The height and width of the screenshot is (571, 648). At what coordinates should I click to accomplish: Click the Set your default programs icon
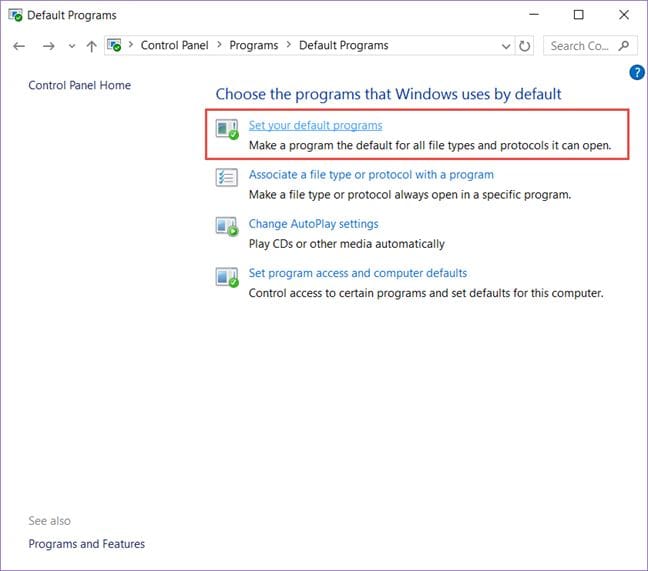tap(227, 129)
